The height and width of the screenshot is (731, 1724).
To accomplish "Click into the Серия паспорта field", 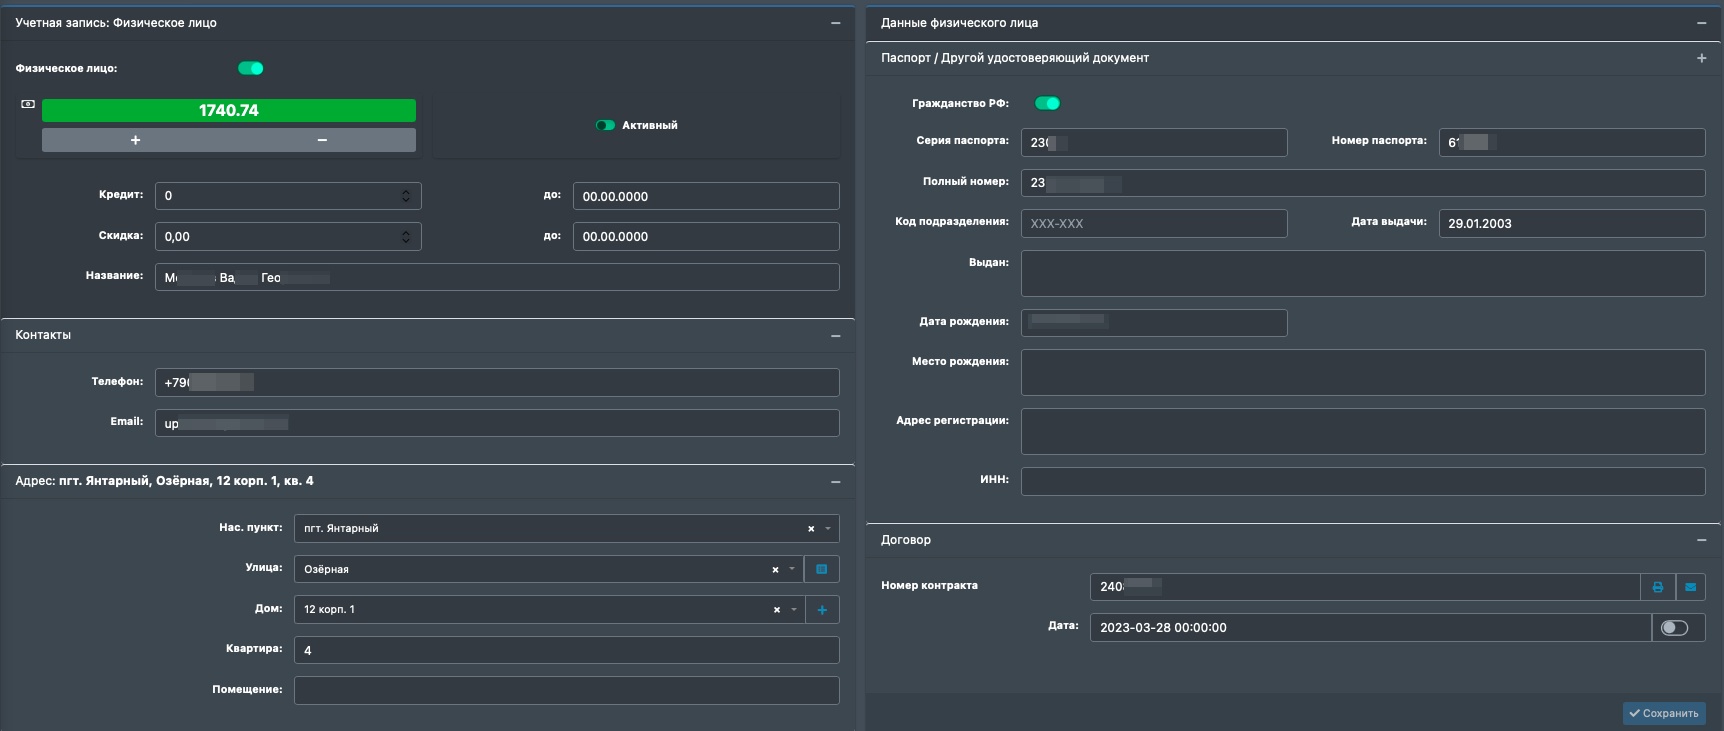I will (x=1154, y=142).
